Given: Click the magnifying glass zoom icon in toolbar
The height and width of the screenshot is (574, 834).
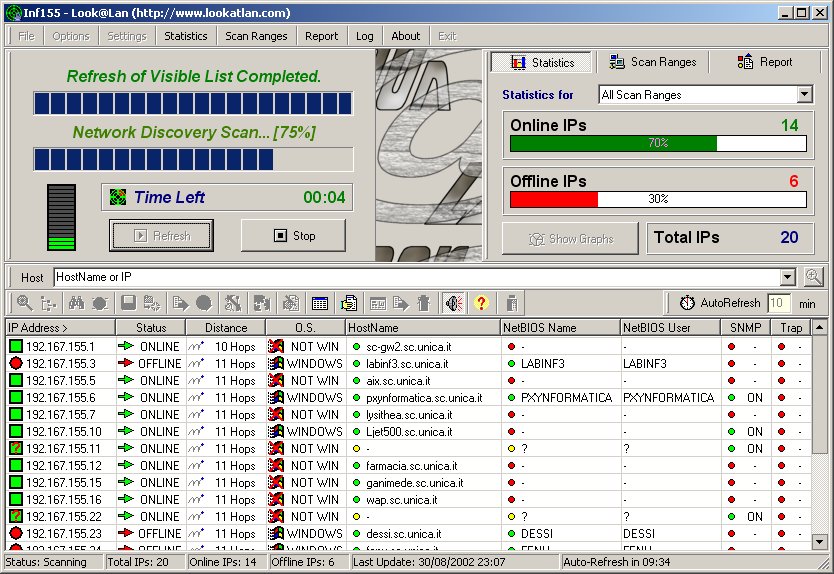Looking at the screenshot, I should (x=24, y=303).
